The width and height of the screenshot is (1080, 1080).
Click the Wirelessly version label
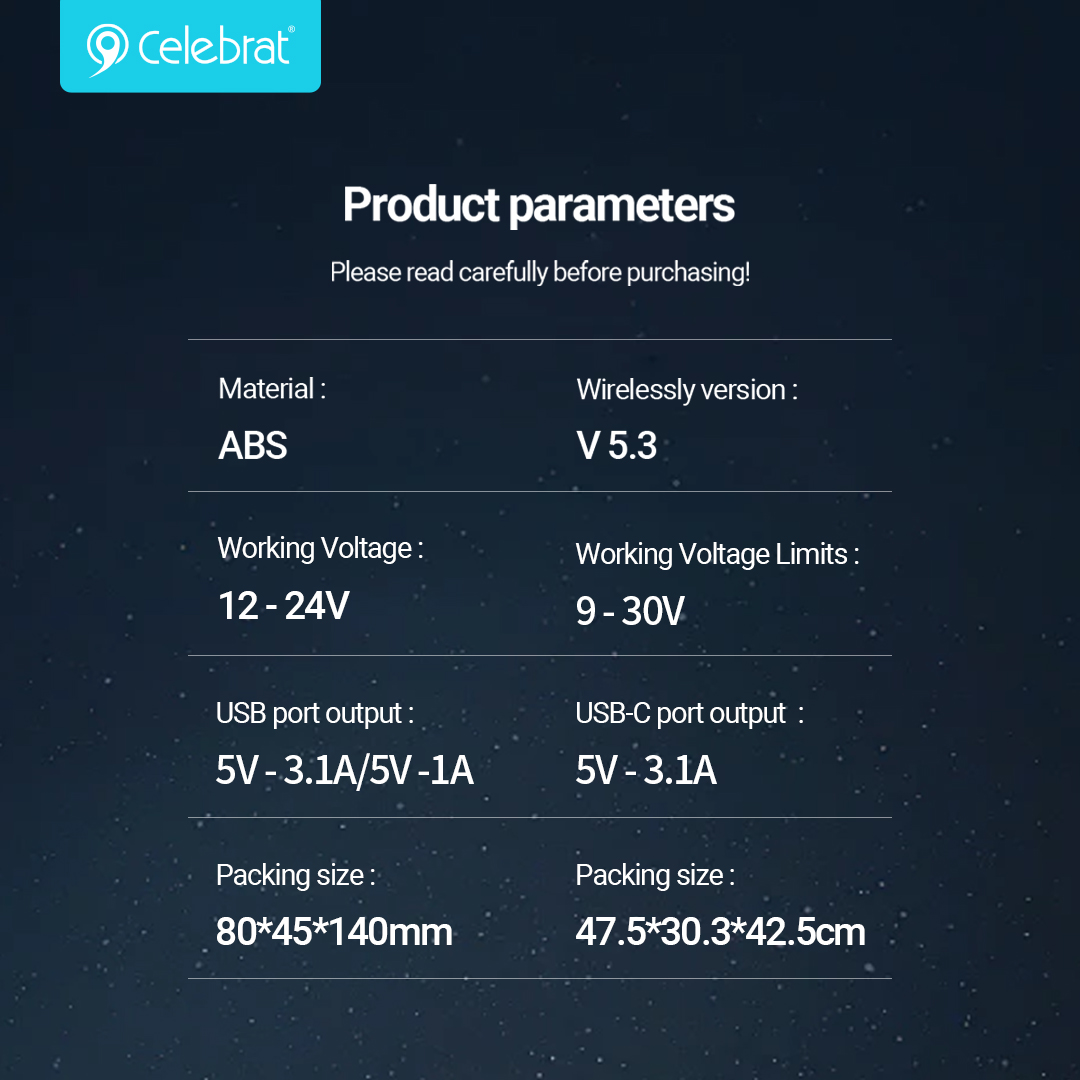click(687, 391)
